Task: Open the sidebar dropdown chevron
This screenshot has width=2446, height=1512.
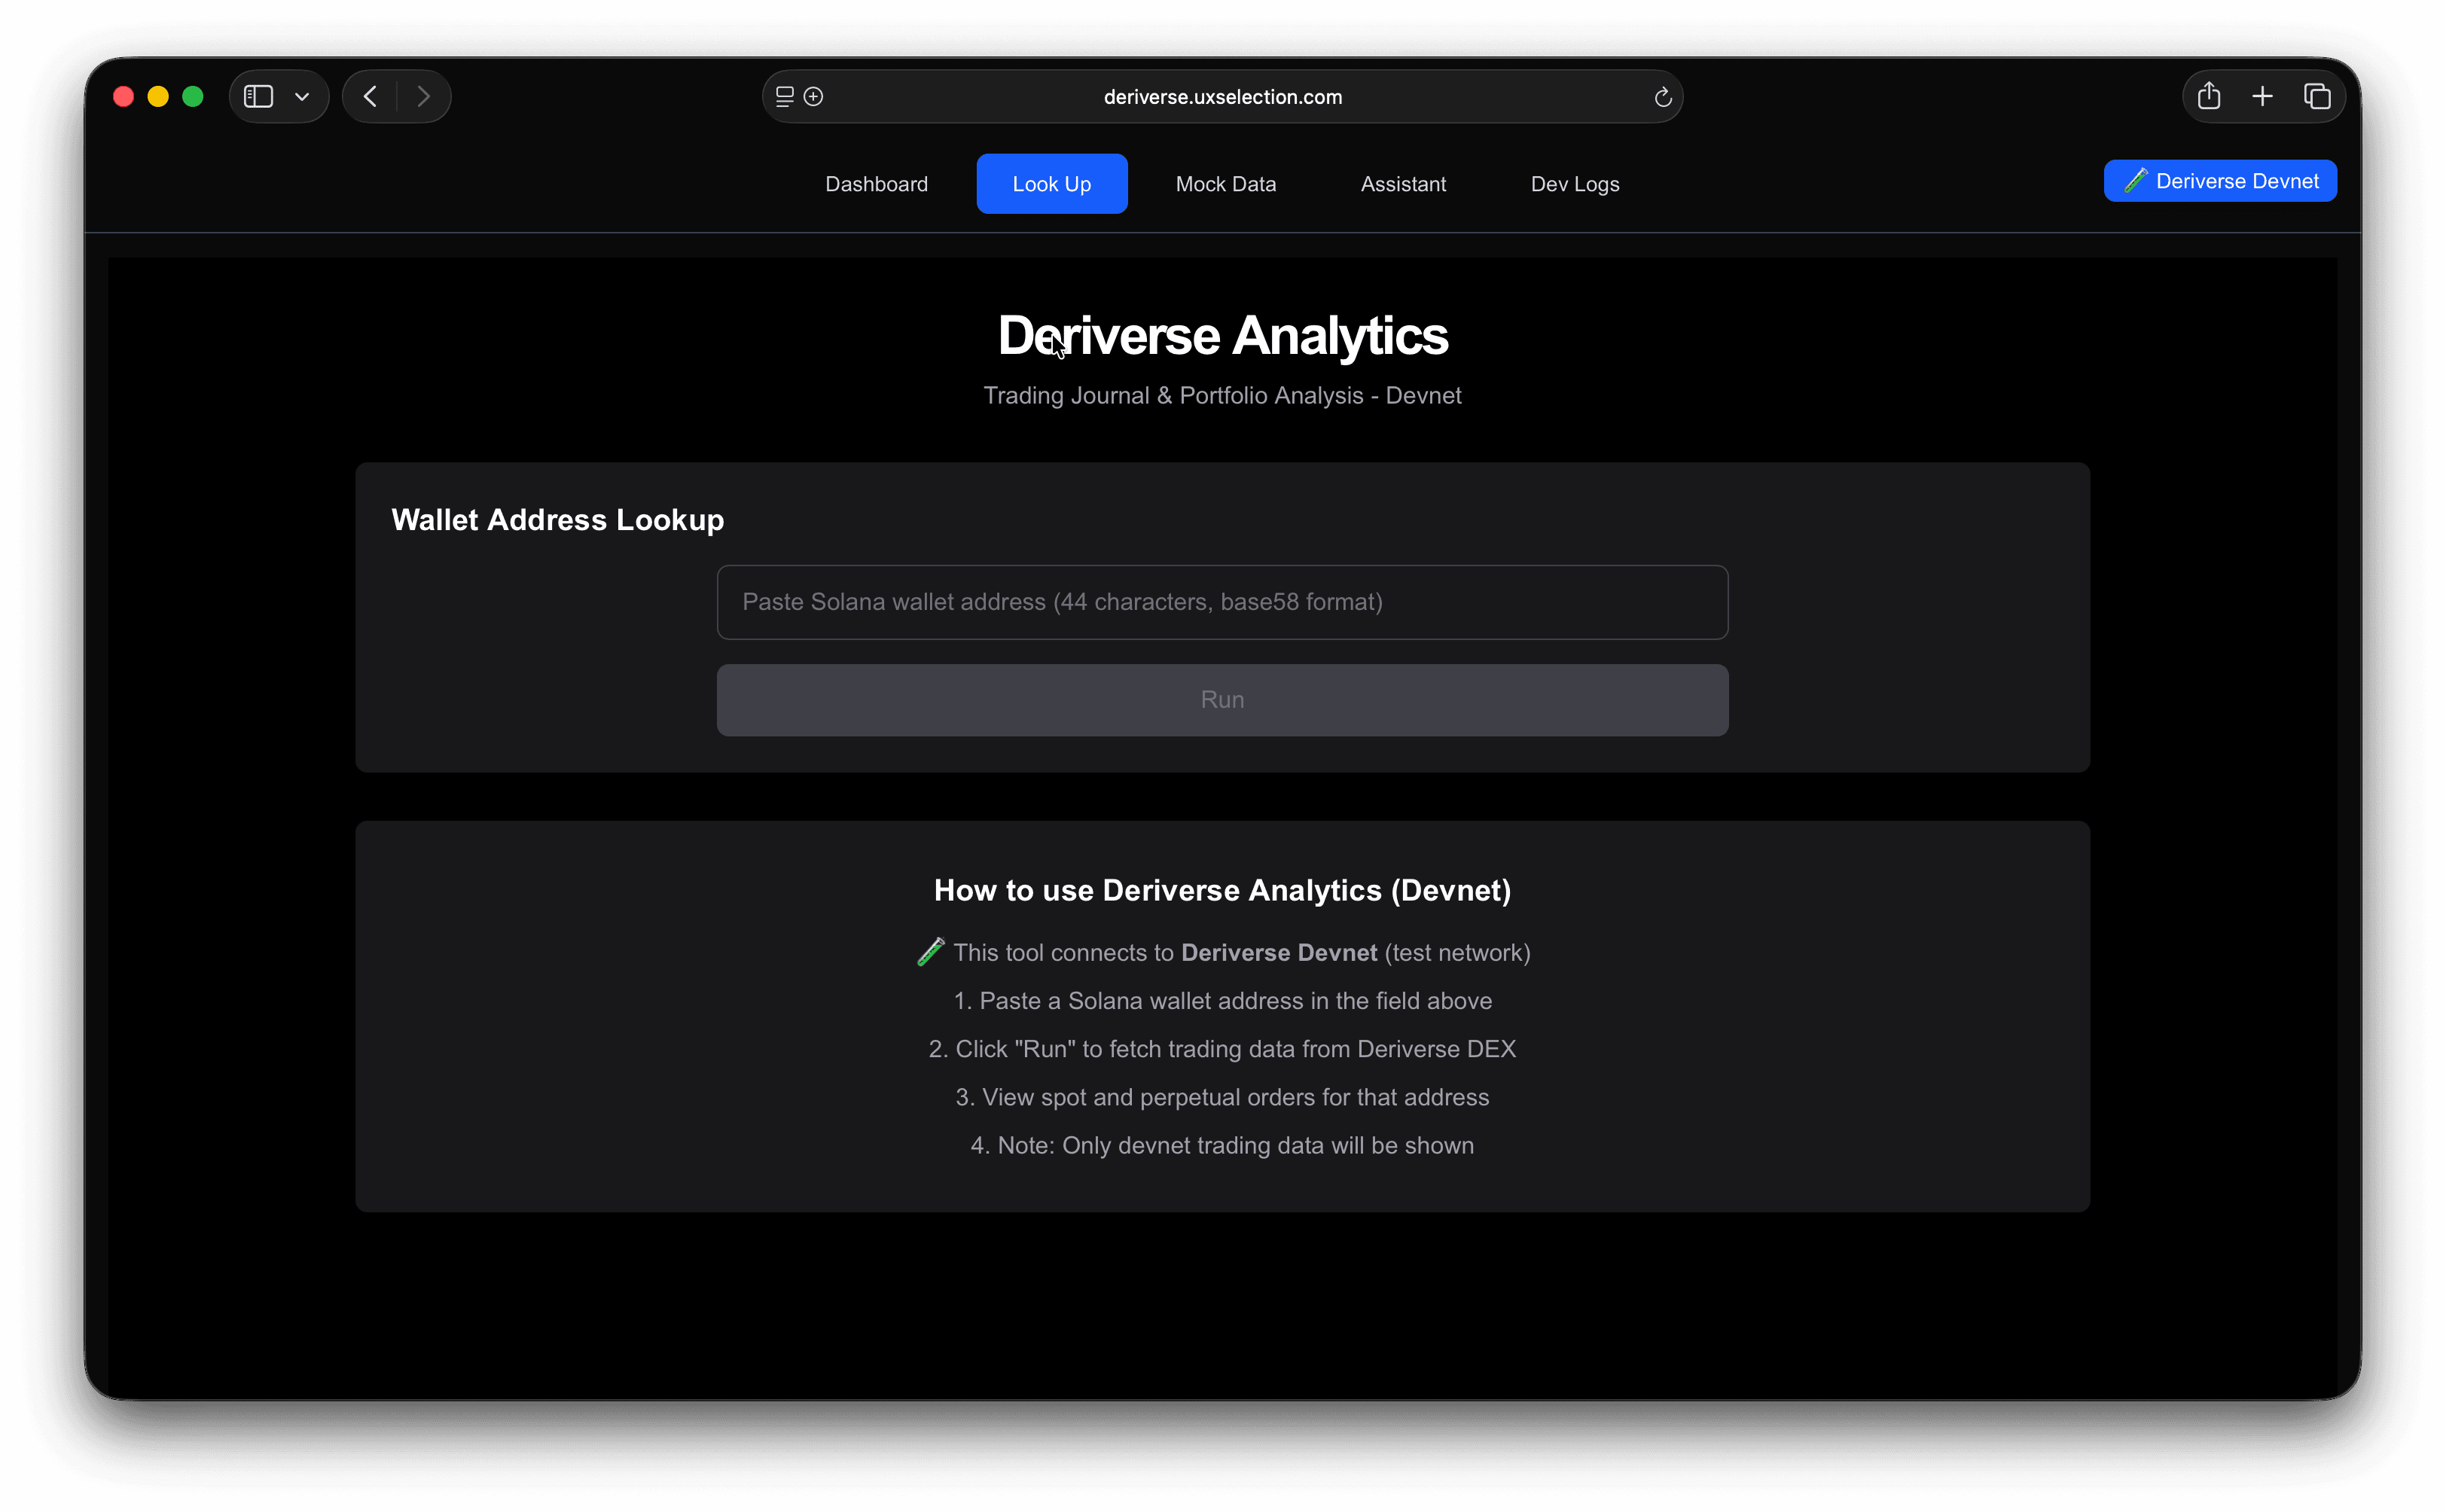Action: coord(302,97)
